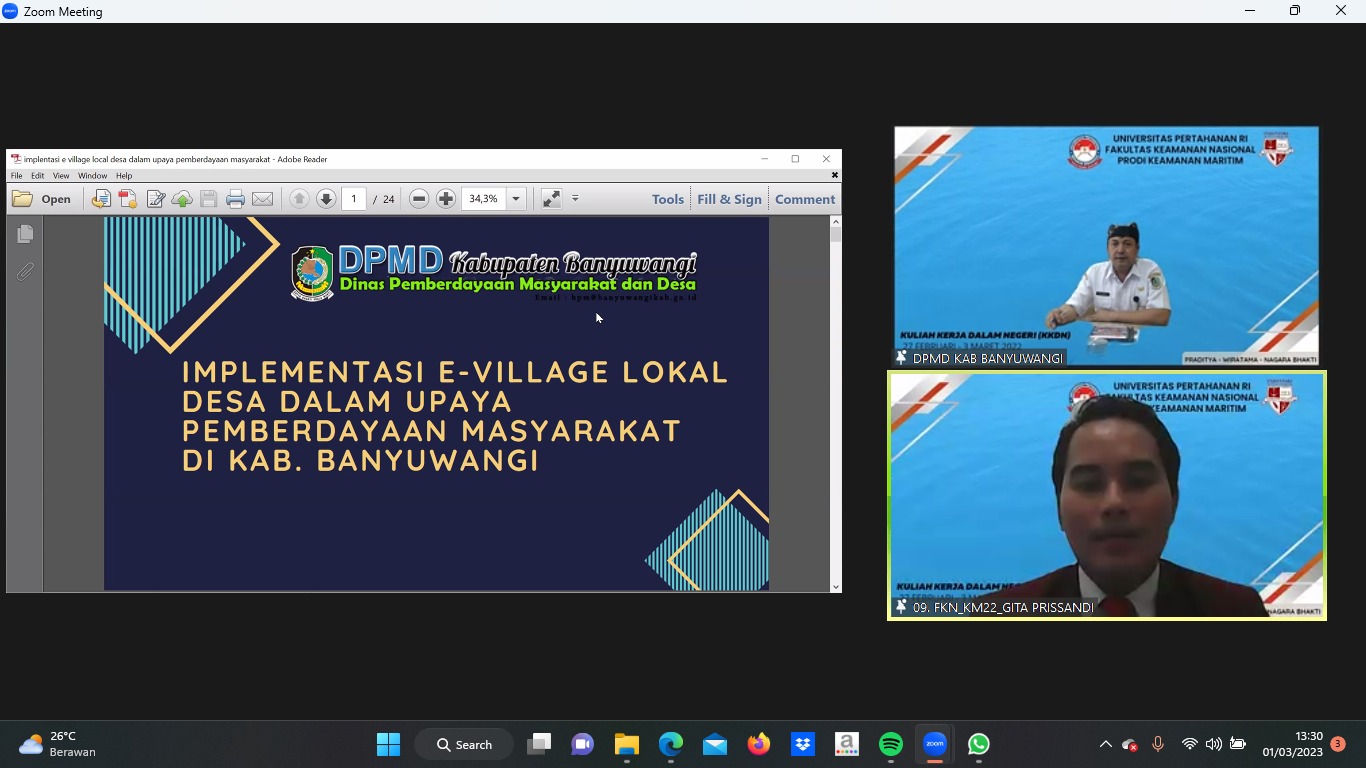Image resolution: width=1366 pixels, height=768 pixels.
Task: Open the page thumbnails panel icon
Action: tap(25, 234)
